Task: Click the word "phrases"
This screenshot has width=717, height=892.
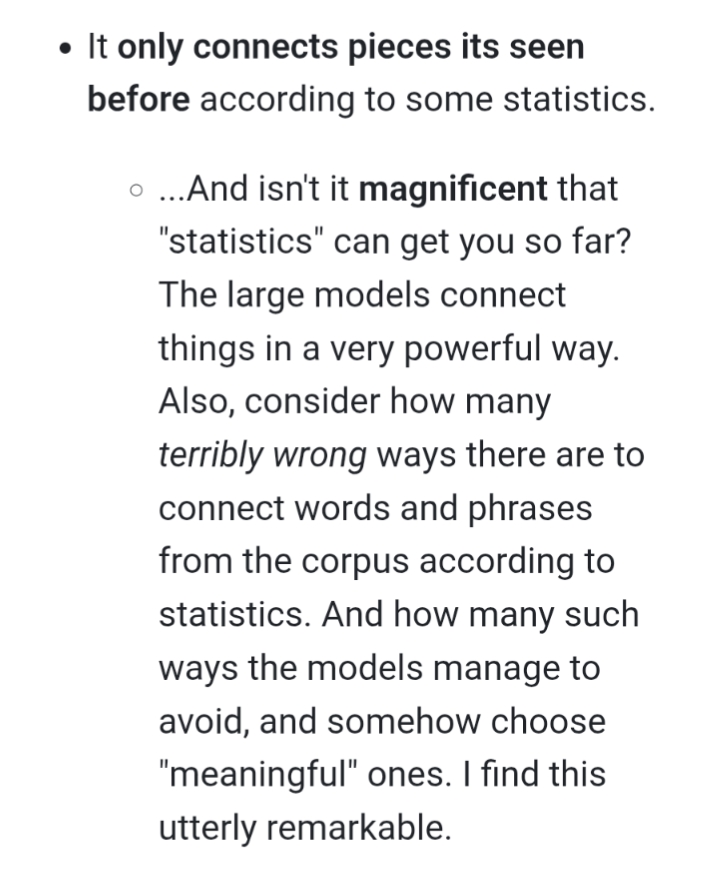Action: (x=531, y=508)
